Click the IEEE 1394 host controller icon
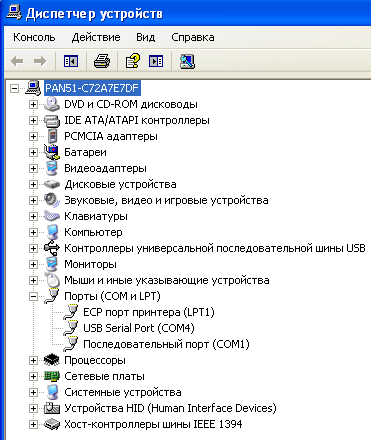 tap(52, 424)
